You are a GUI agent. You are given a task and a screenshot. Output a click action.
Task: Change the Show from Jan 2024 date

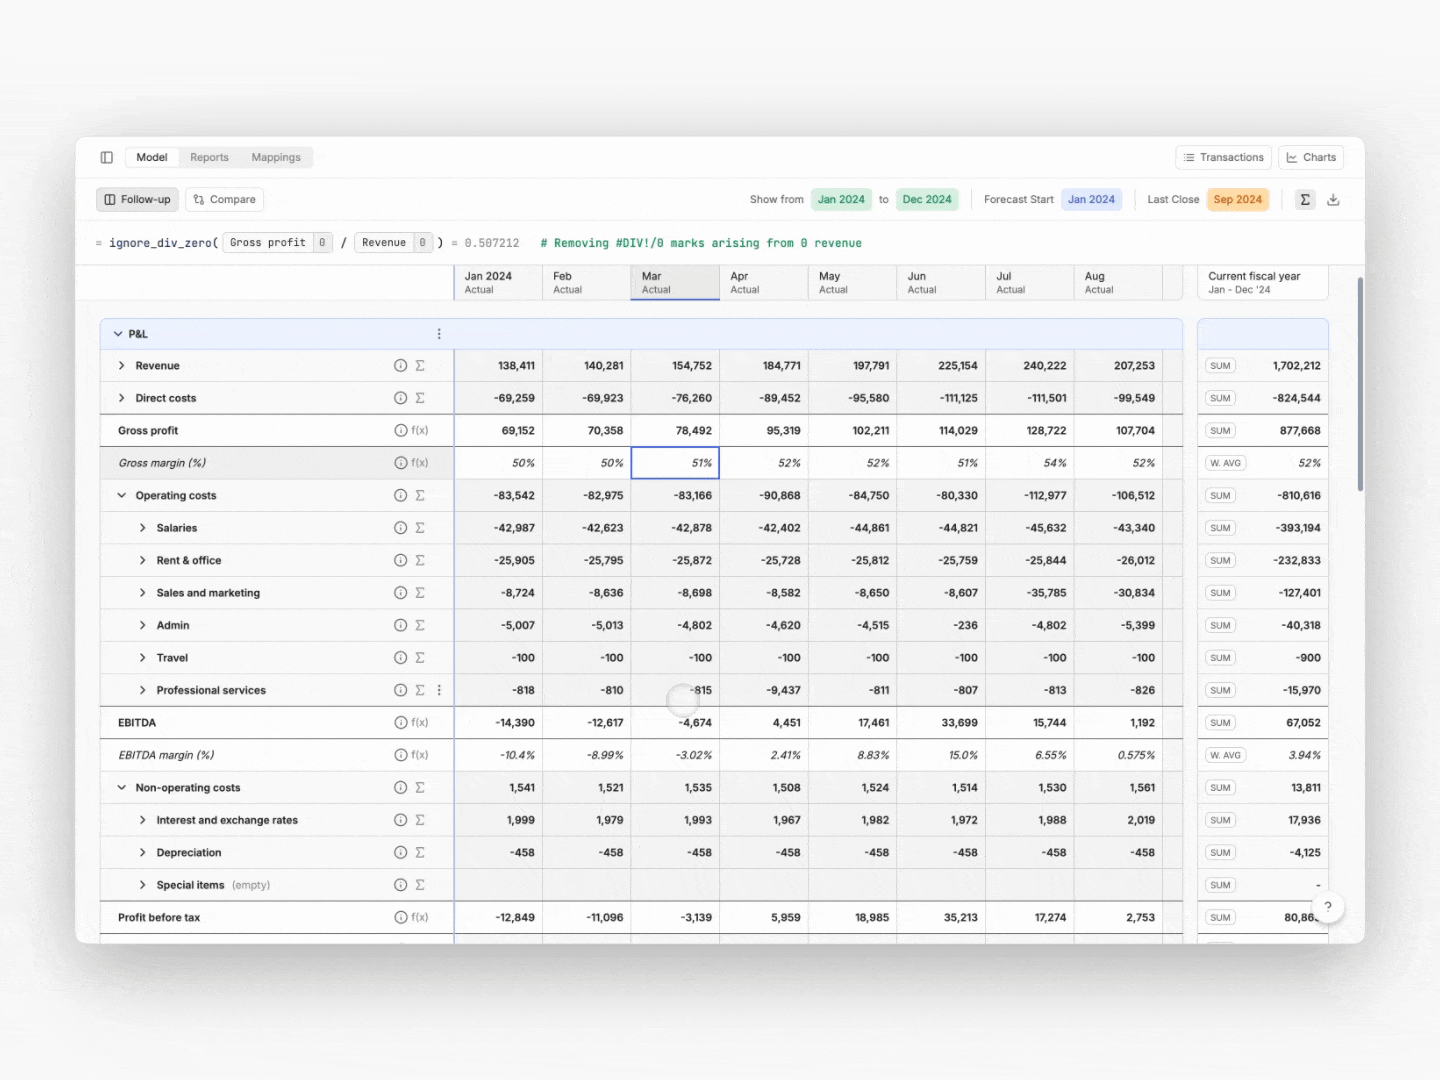pyautogui.click(x=841, y=199)
